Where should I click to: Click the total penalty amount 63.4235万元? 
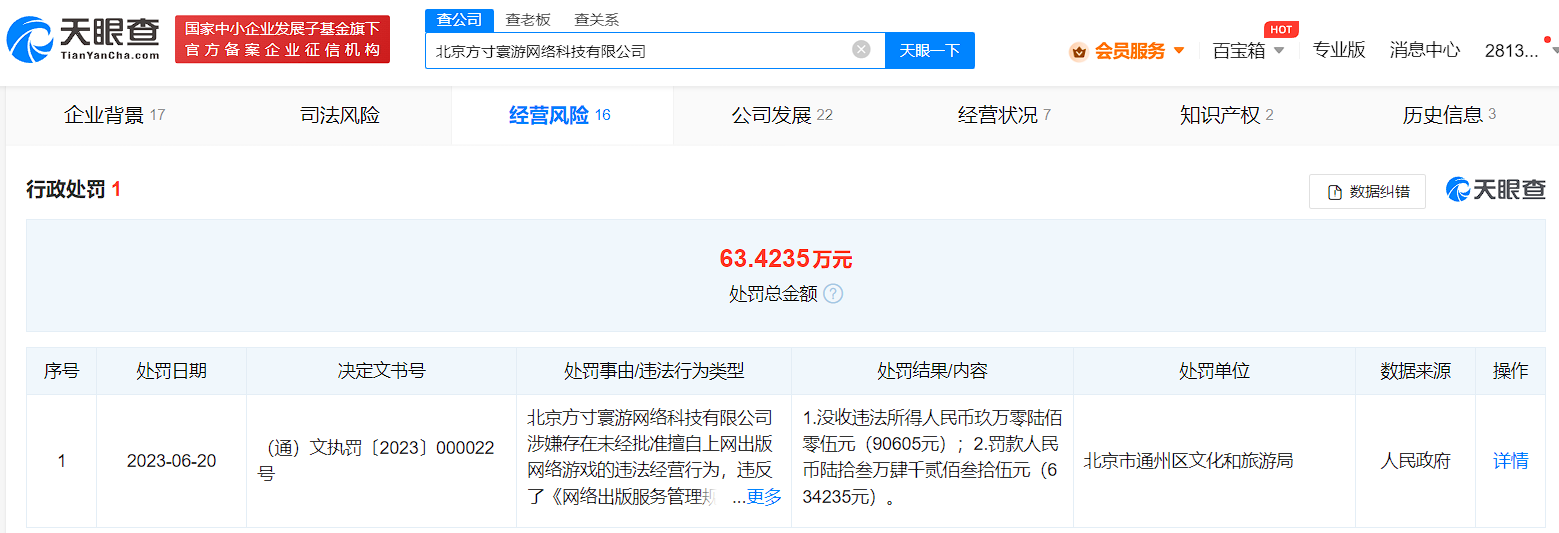click(786, 259)
